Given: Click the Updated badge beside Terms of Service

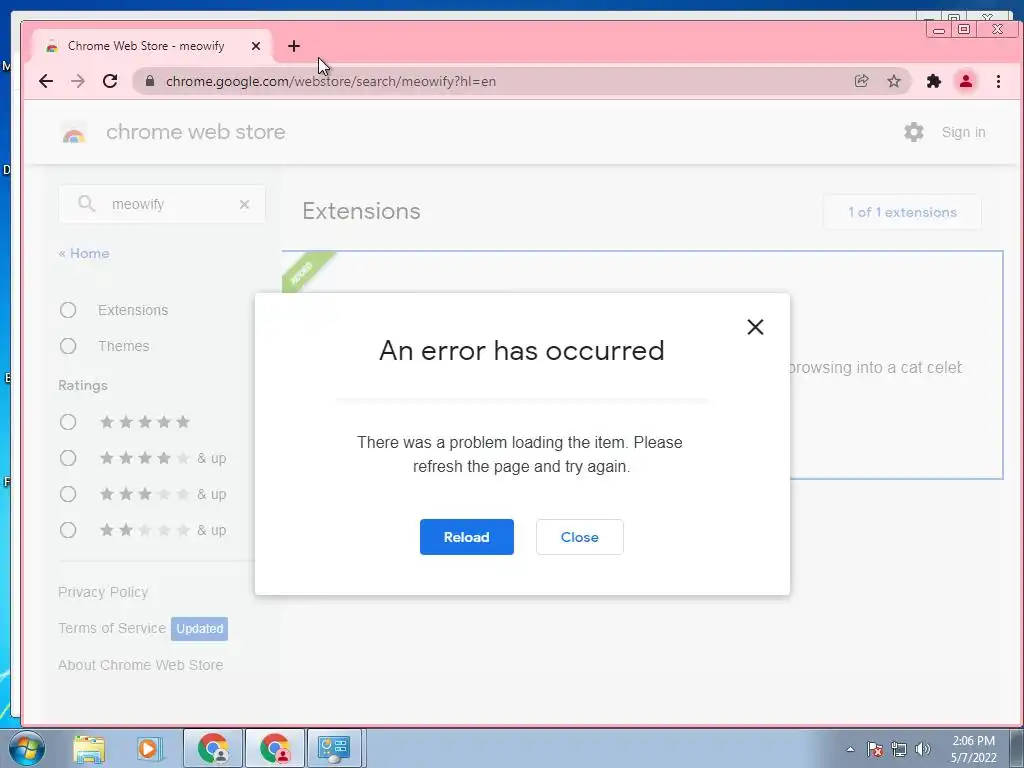Looking at the screenshot, I should coord(199,628).
